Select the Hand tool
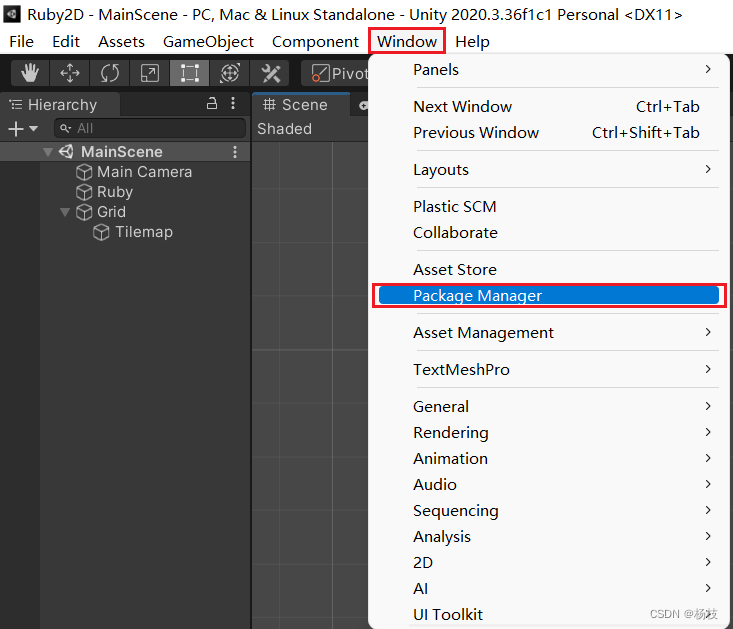The height and width of the screenshot is (629, 733). pos(30,73)
